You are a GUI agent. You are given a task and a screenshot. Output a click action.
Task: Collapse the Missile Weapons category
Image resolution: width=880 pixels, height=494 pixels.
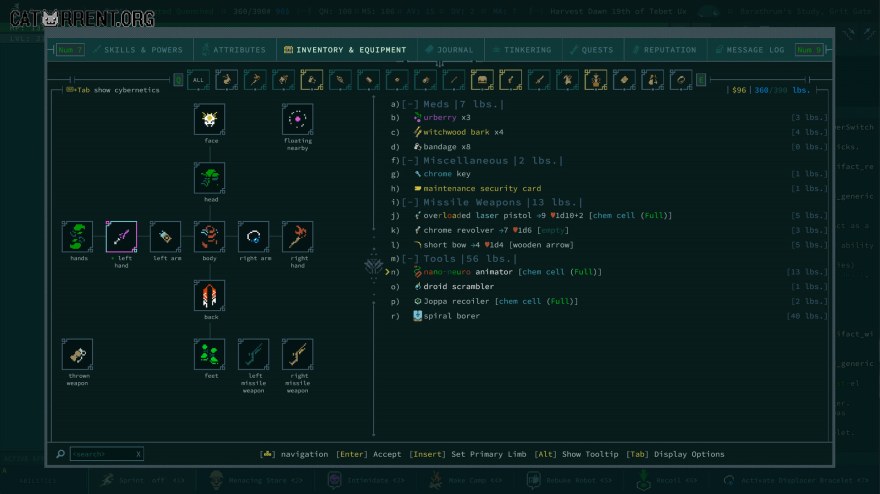pos(410,202)
